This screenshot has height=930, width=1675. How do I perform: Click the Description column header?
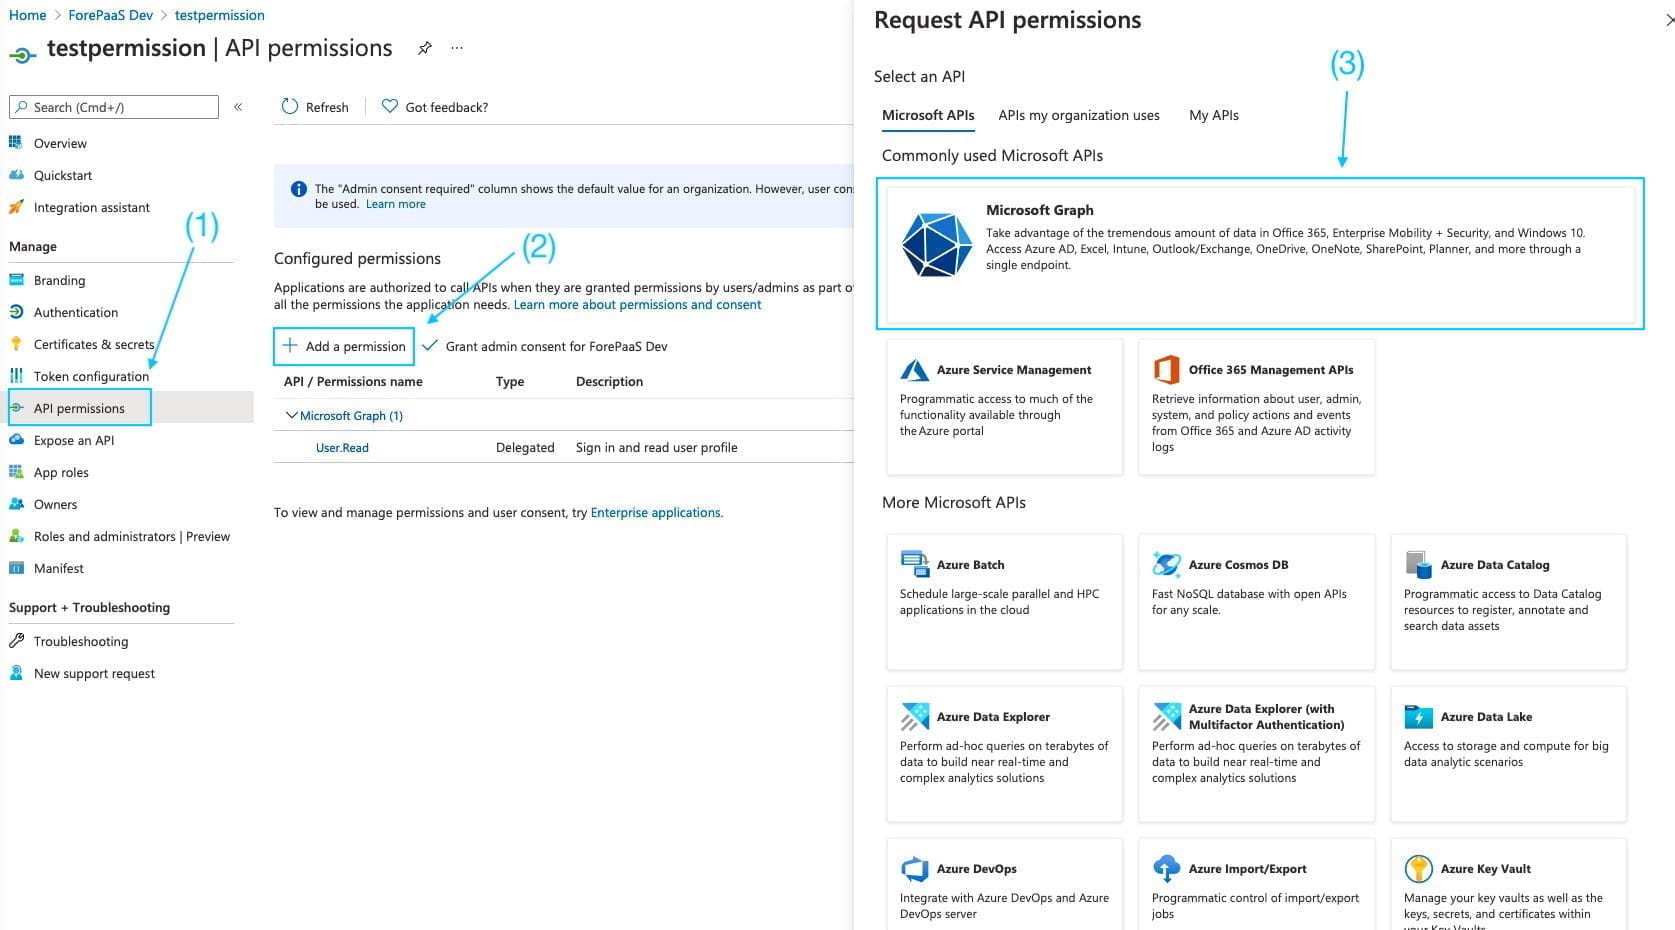[x=609, y=381]
